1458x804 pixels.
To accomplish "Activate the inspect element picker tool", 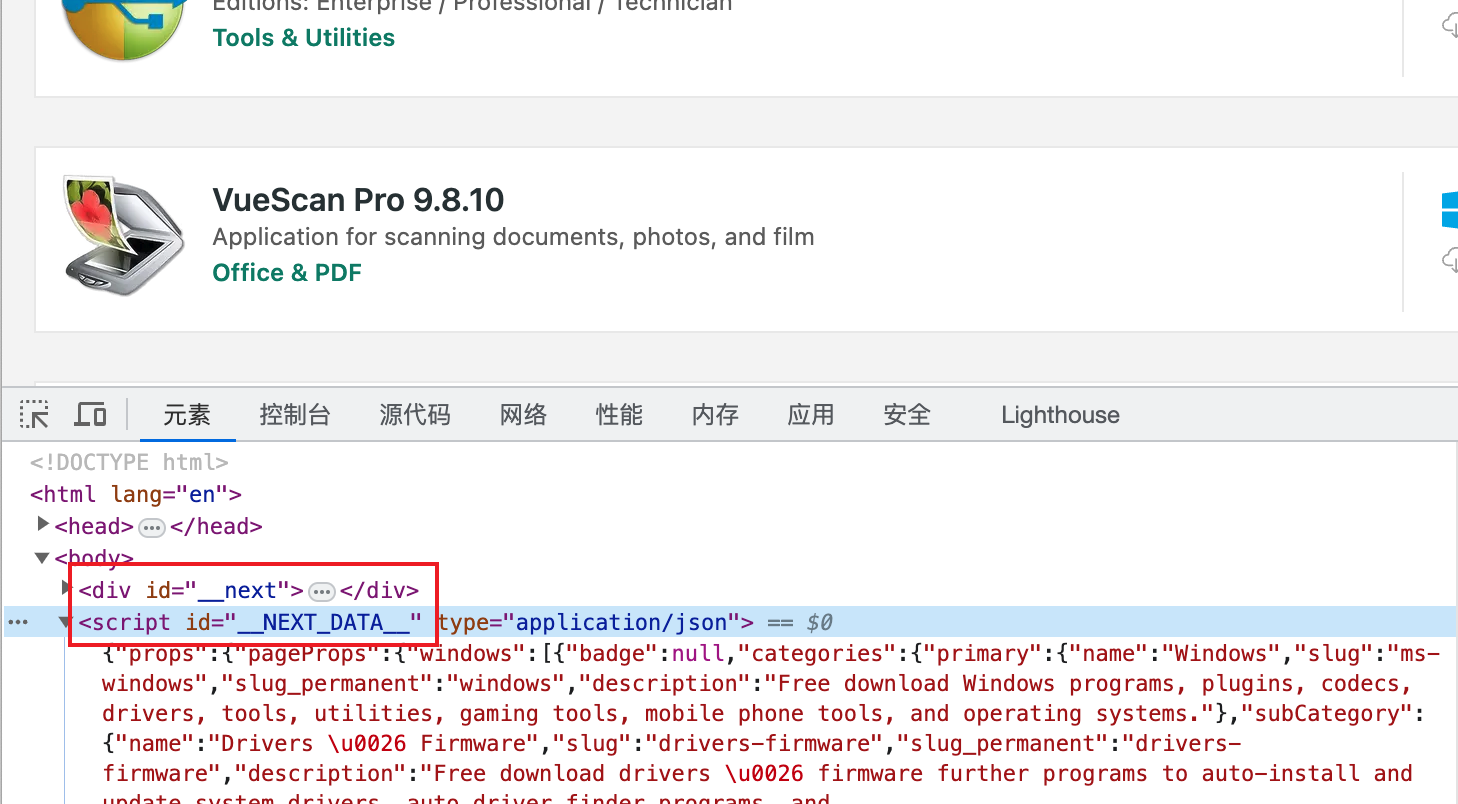I will 34,415.
